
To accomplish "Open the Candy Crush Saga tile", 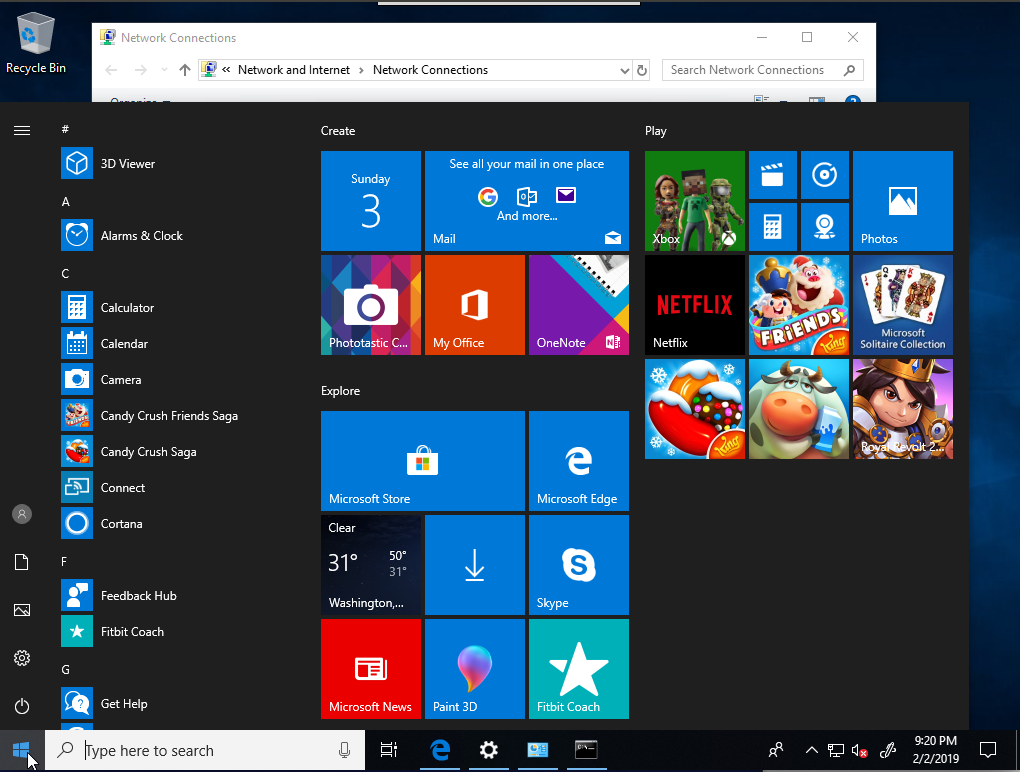I will pyautogui.click(x=695, y=409).
